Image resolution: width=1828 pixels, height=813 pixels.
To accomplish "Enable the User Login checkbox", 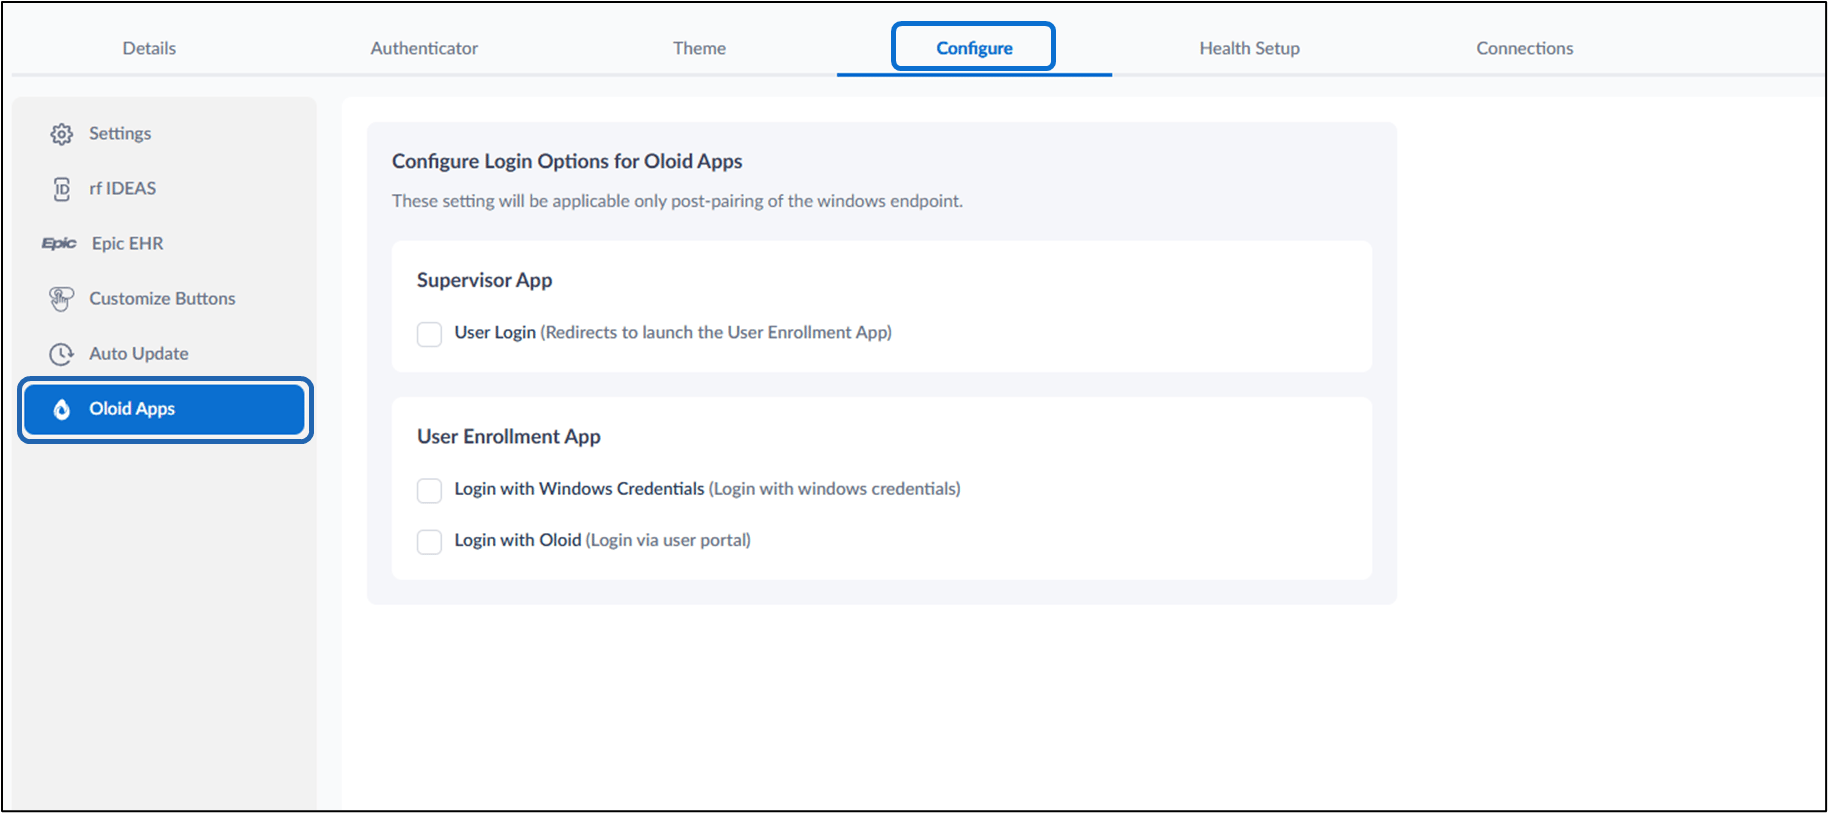I will pos(429,334).
